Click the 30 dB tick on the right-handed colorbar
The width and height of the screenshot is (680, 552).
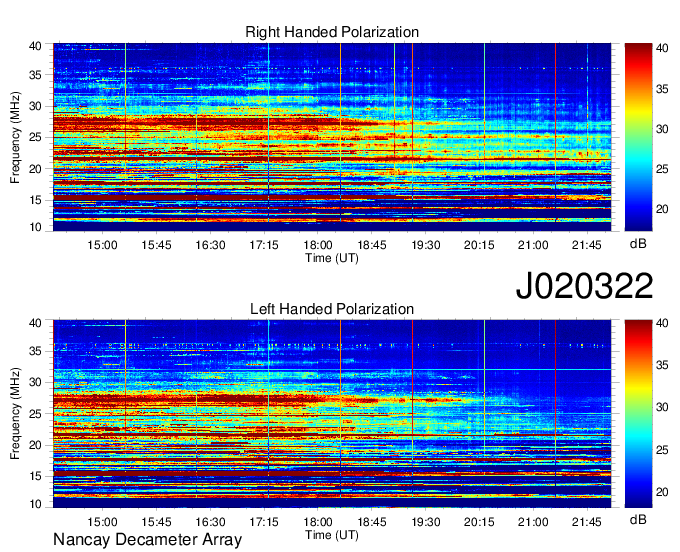point(662,129)
